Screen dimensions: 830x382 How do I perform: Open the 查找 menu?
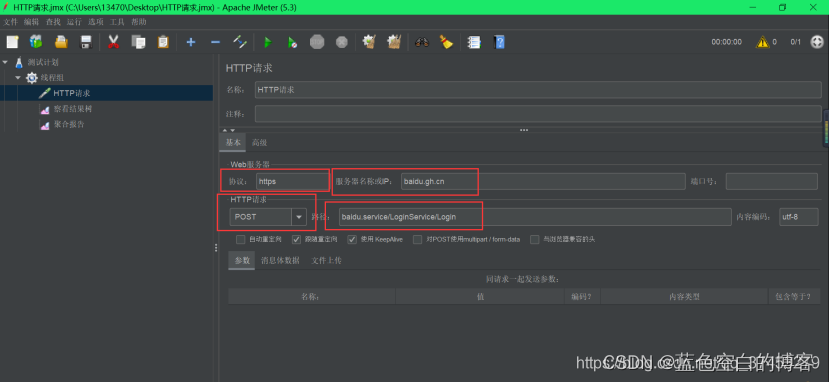(53, 22)
